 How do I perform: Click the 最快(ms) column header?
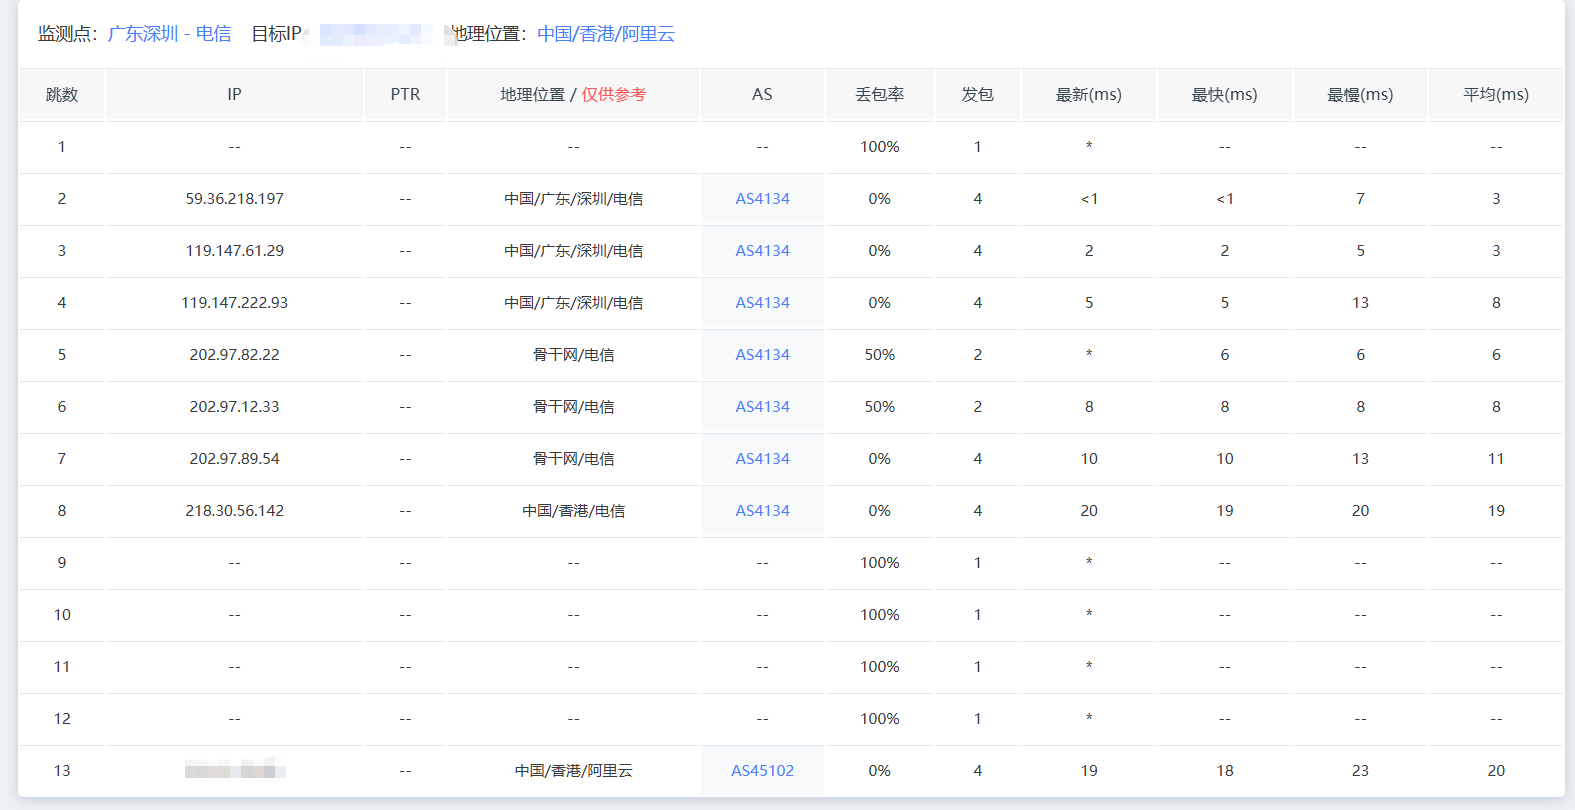tap(1224, 95)
